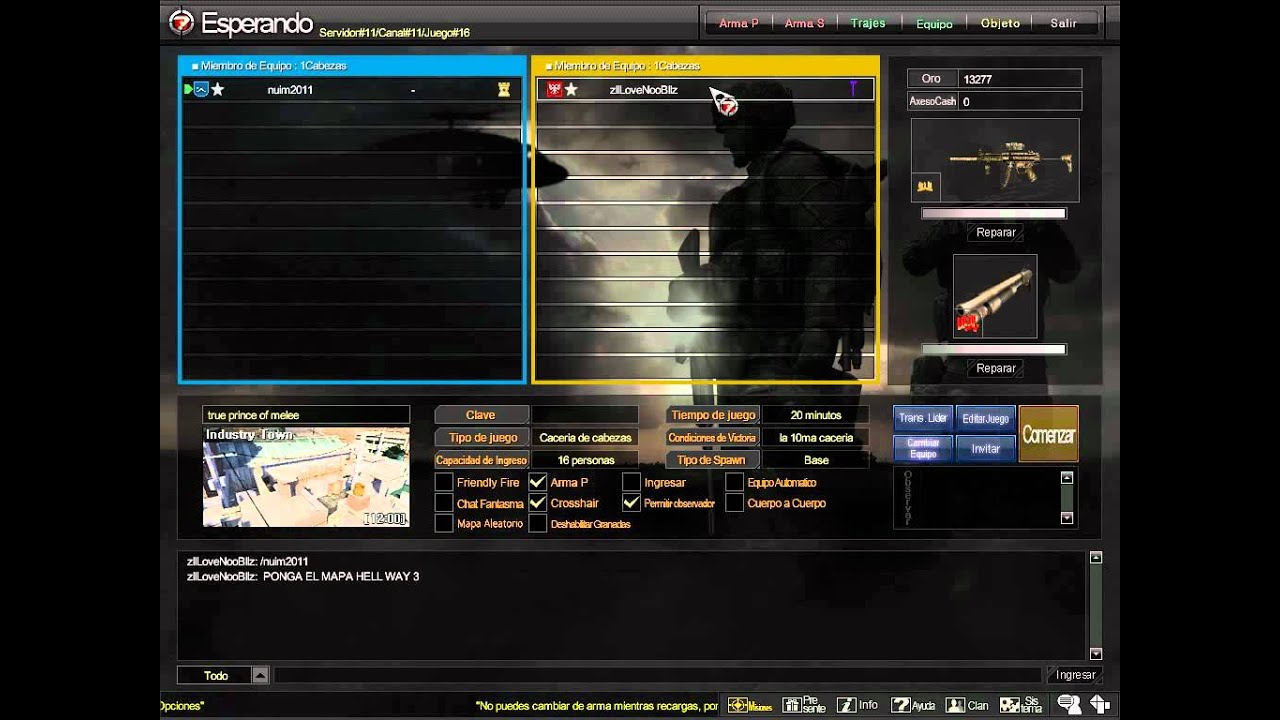Viewport: 1280px width, 720px height.
Task: Enable the Equipo Automatico checkbox
Action: 735,482
